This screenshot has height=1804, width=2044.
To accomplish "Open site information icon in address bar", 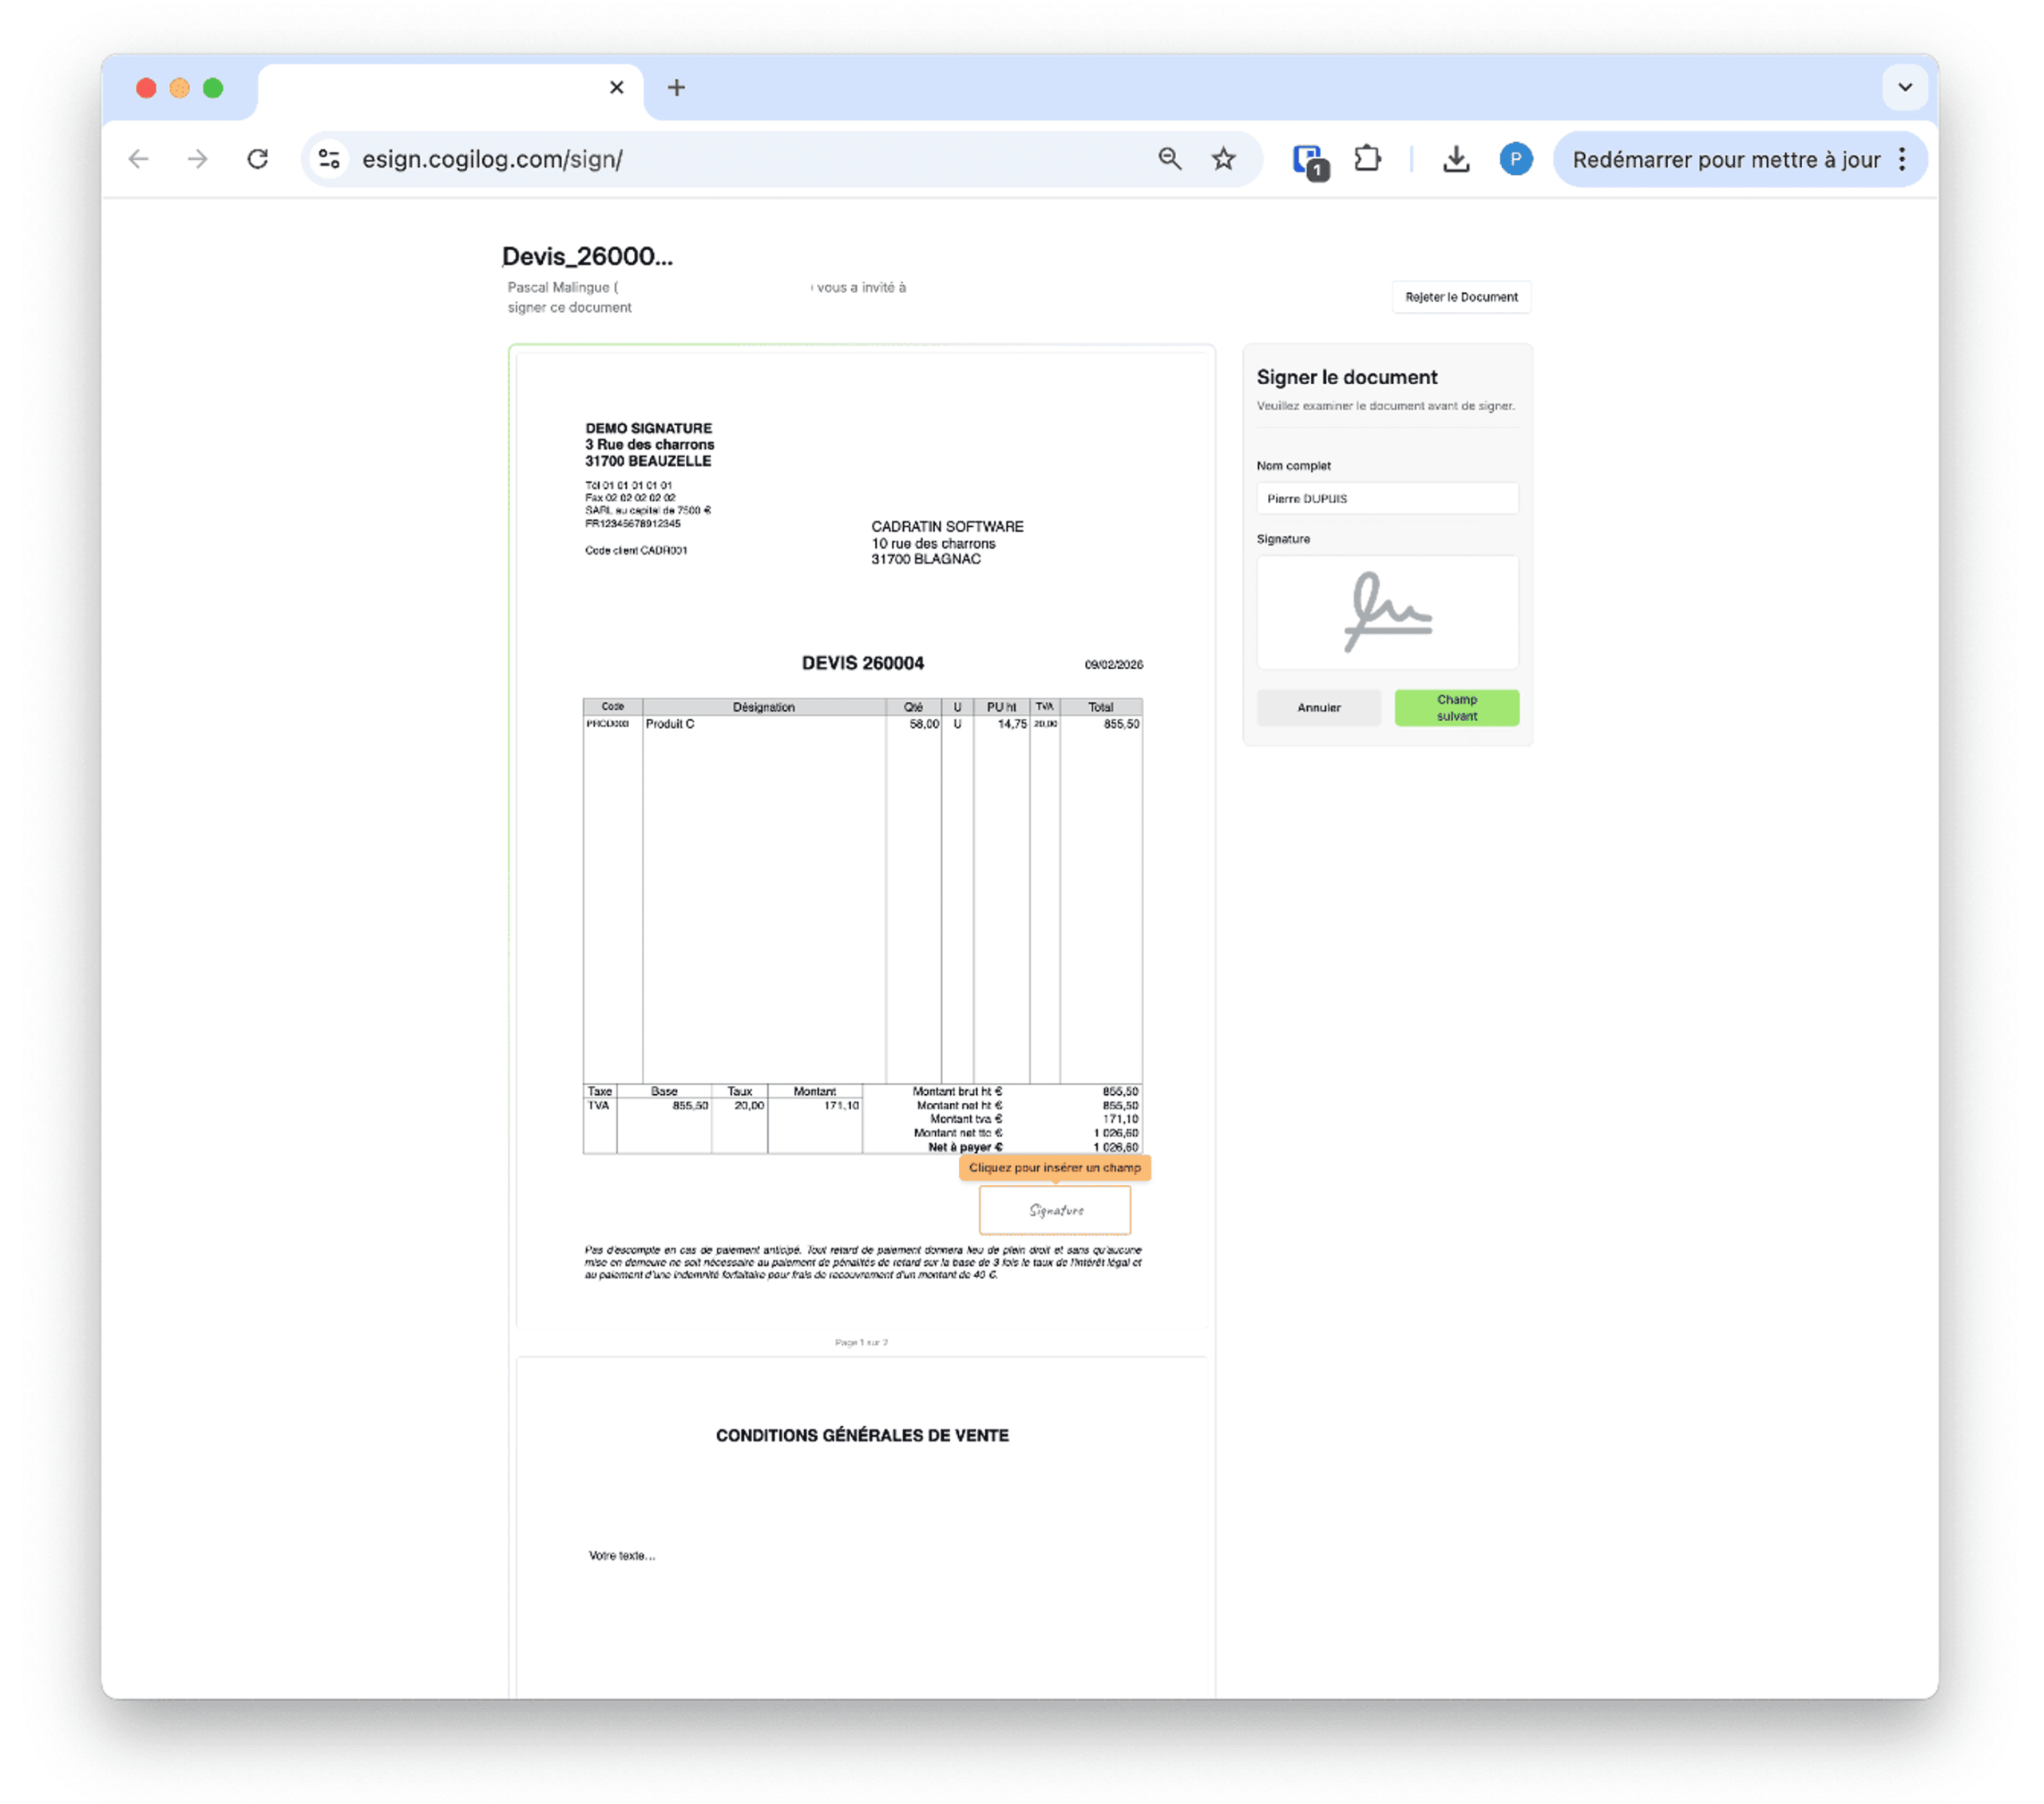I will click(x=329, y=159).
